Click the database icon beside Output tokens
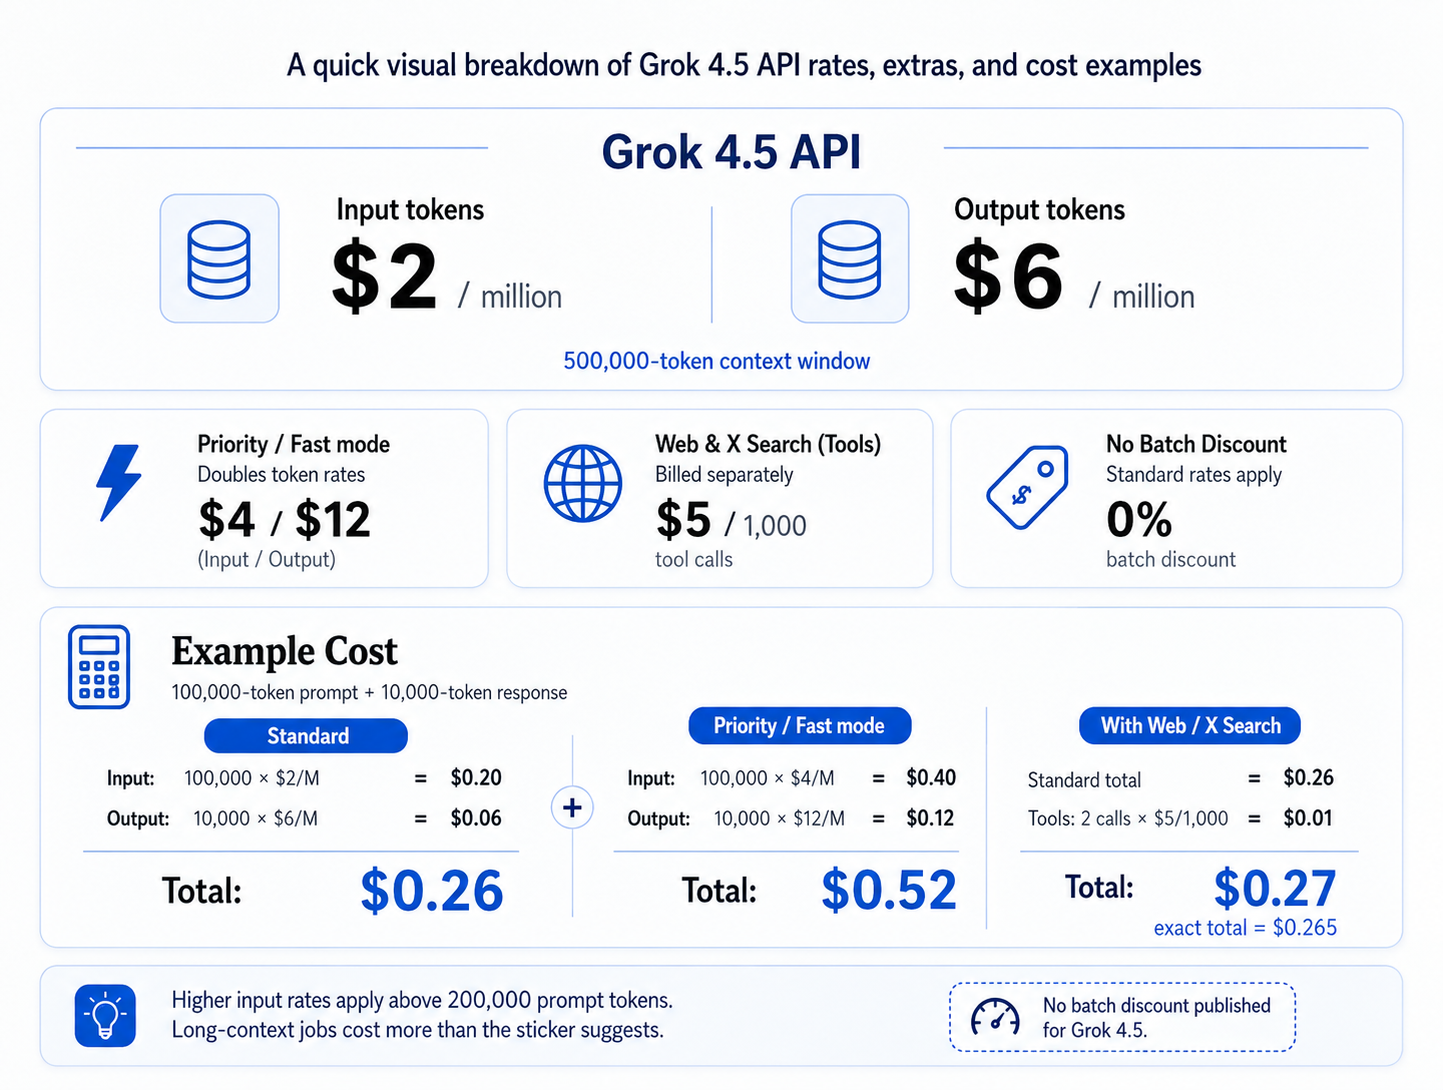Screen dimensions: 1443x1090 (850, 259)
